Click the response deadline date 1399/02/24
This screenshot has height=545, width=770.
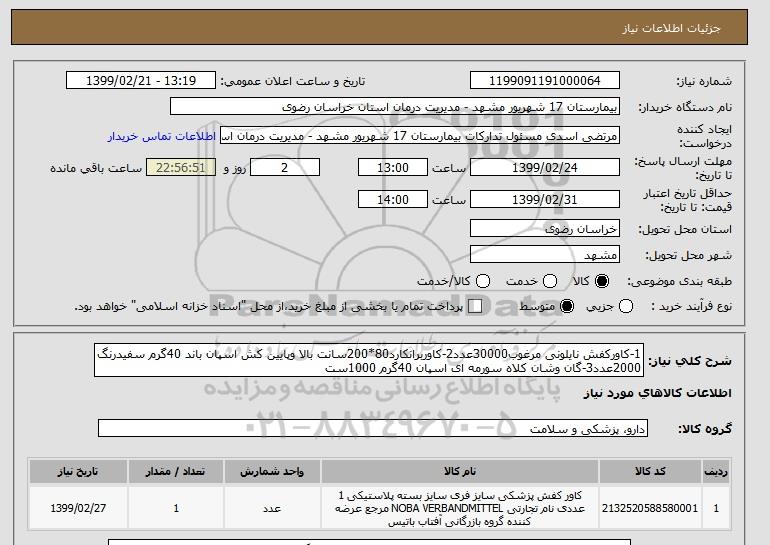click(545, 167)
